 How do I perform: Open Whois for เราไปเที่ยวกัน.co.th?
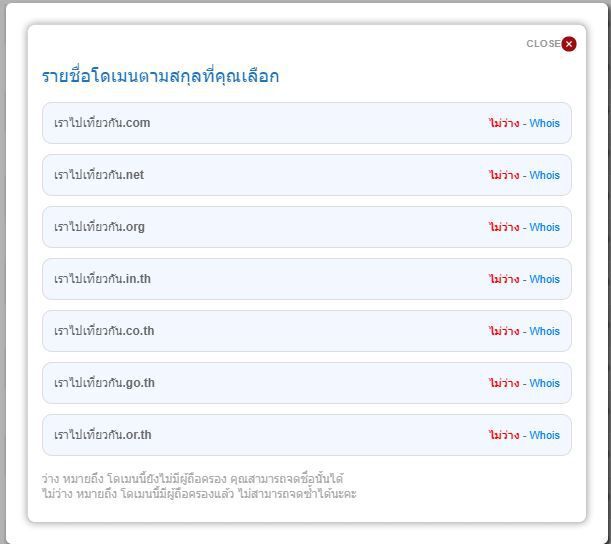point(544,331)
